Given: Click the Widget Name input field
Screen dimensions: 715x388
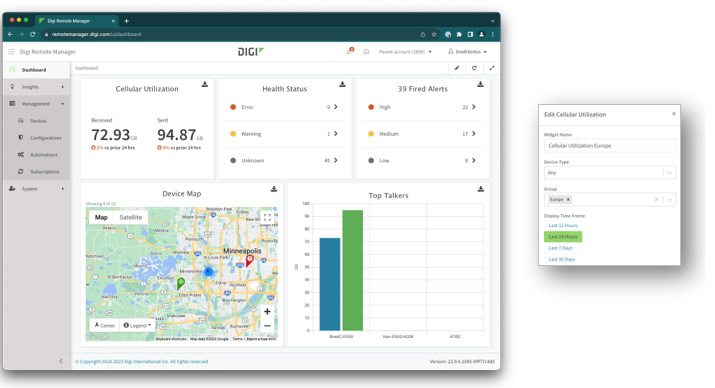Looking at the screenshot, I should click(610, 146).
